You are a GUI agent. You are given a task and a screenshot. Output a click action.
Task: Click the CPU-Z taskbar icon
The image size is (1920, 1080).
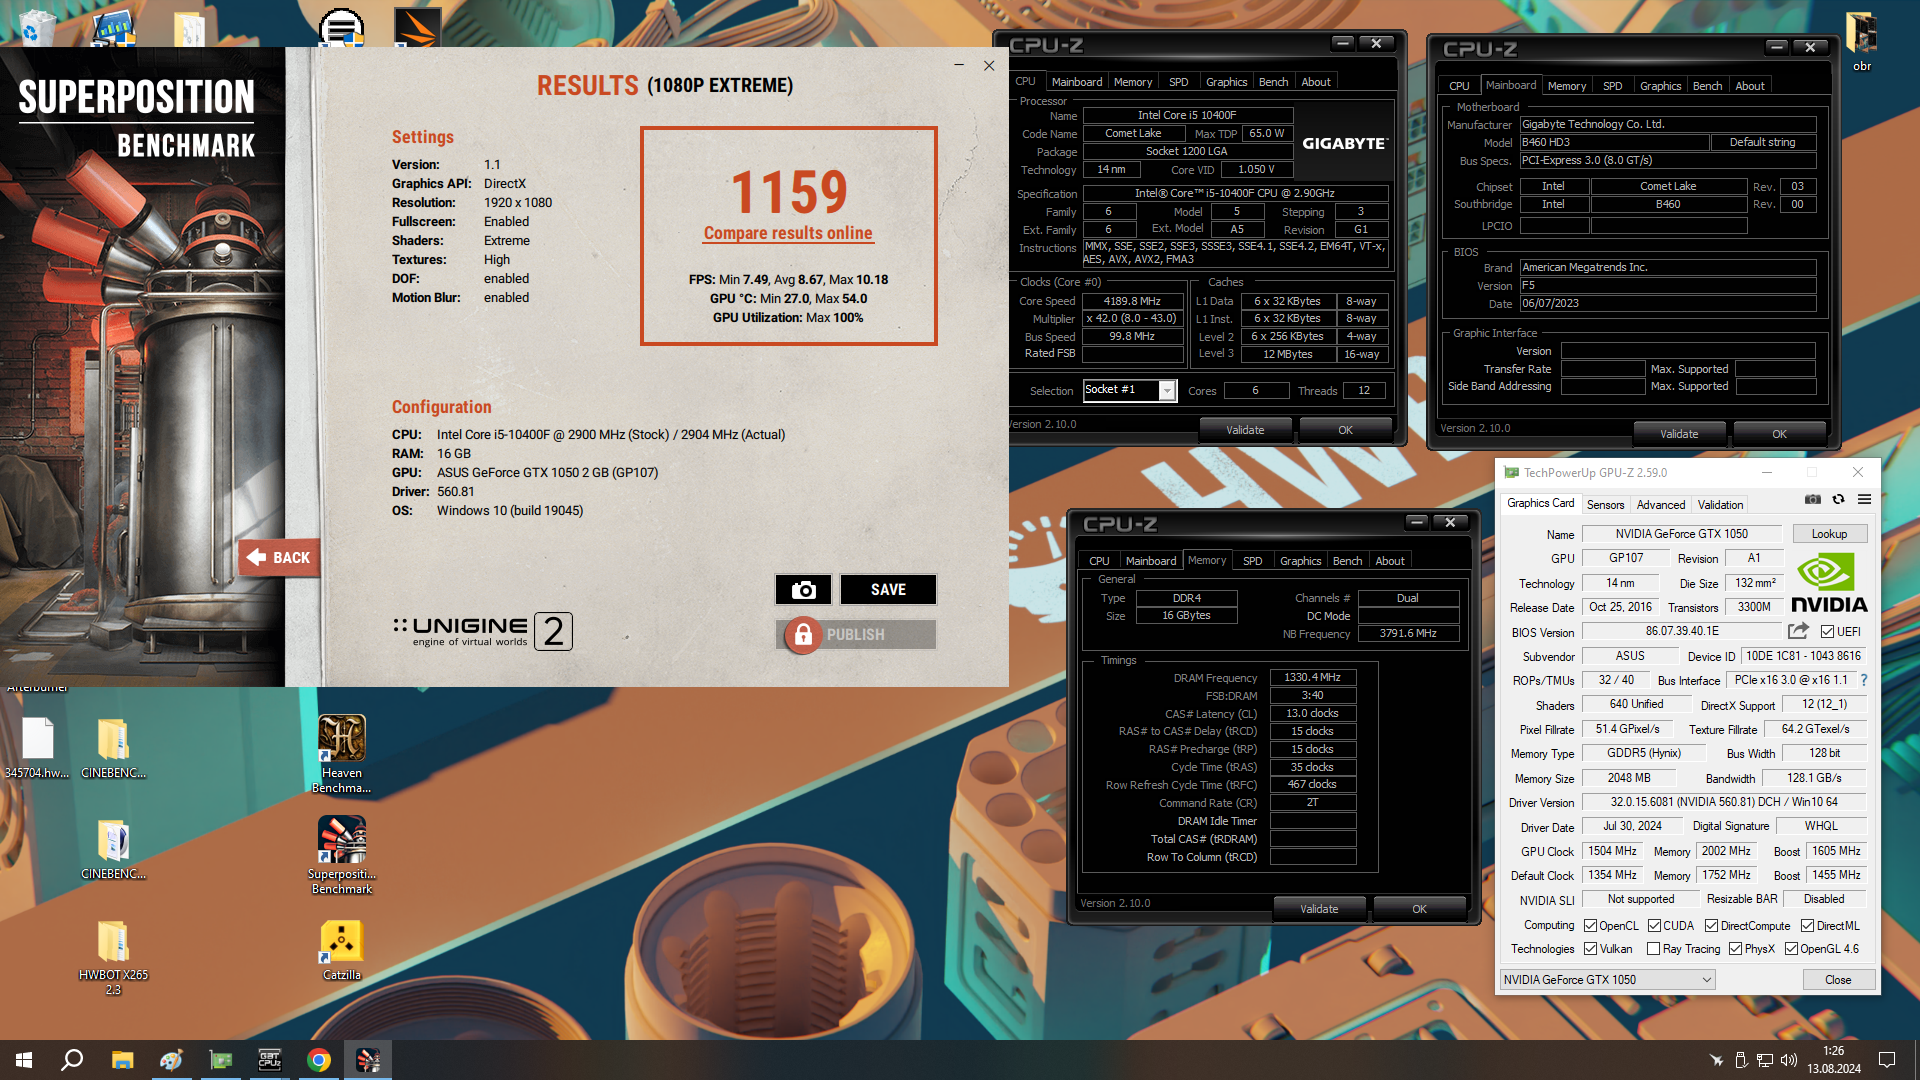[x=270, y=1060]
